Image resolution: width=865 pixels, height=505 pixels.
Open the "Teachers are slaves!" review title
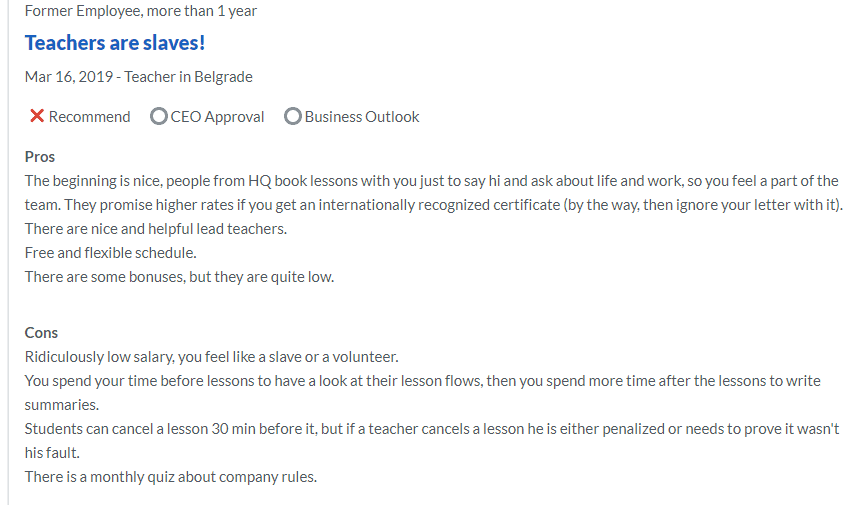coord(115,43)
